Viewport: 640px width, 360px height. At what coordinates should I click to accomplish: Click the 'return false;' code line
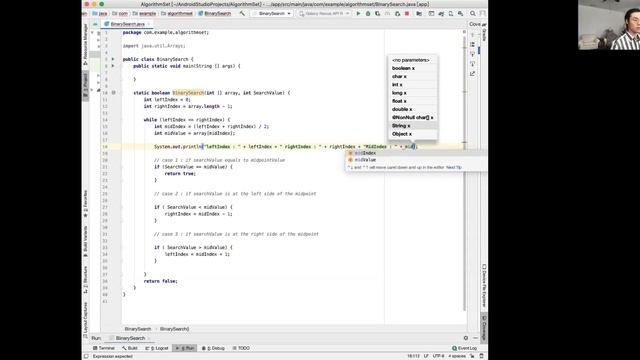tap(160, 281)
